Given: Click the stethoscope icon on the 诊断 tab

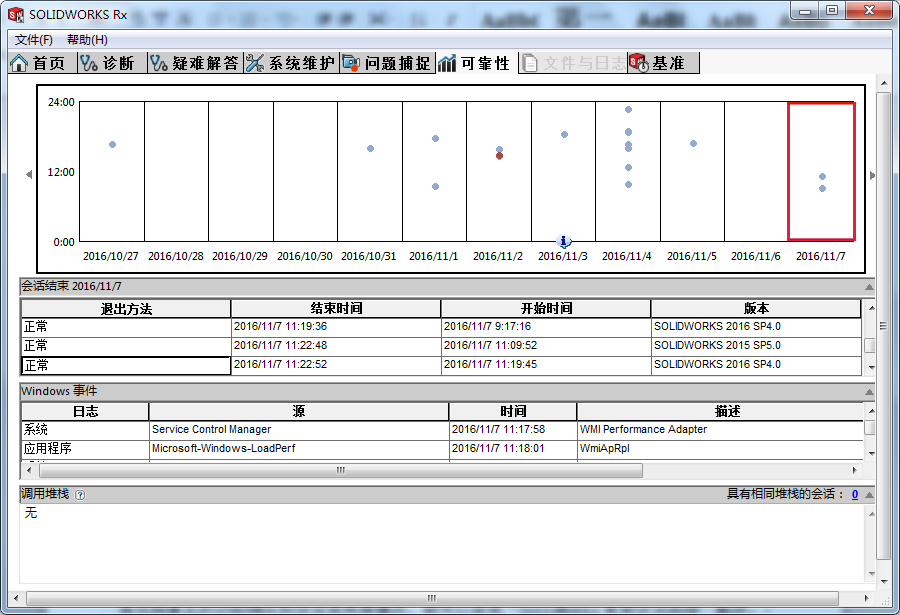Looking at the screenshot, I should 88,63.
